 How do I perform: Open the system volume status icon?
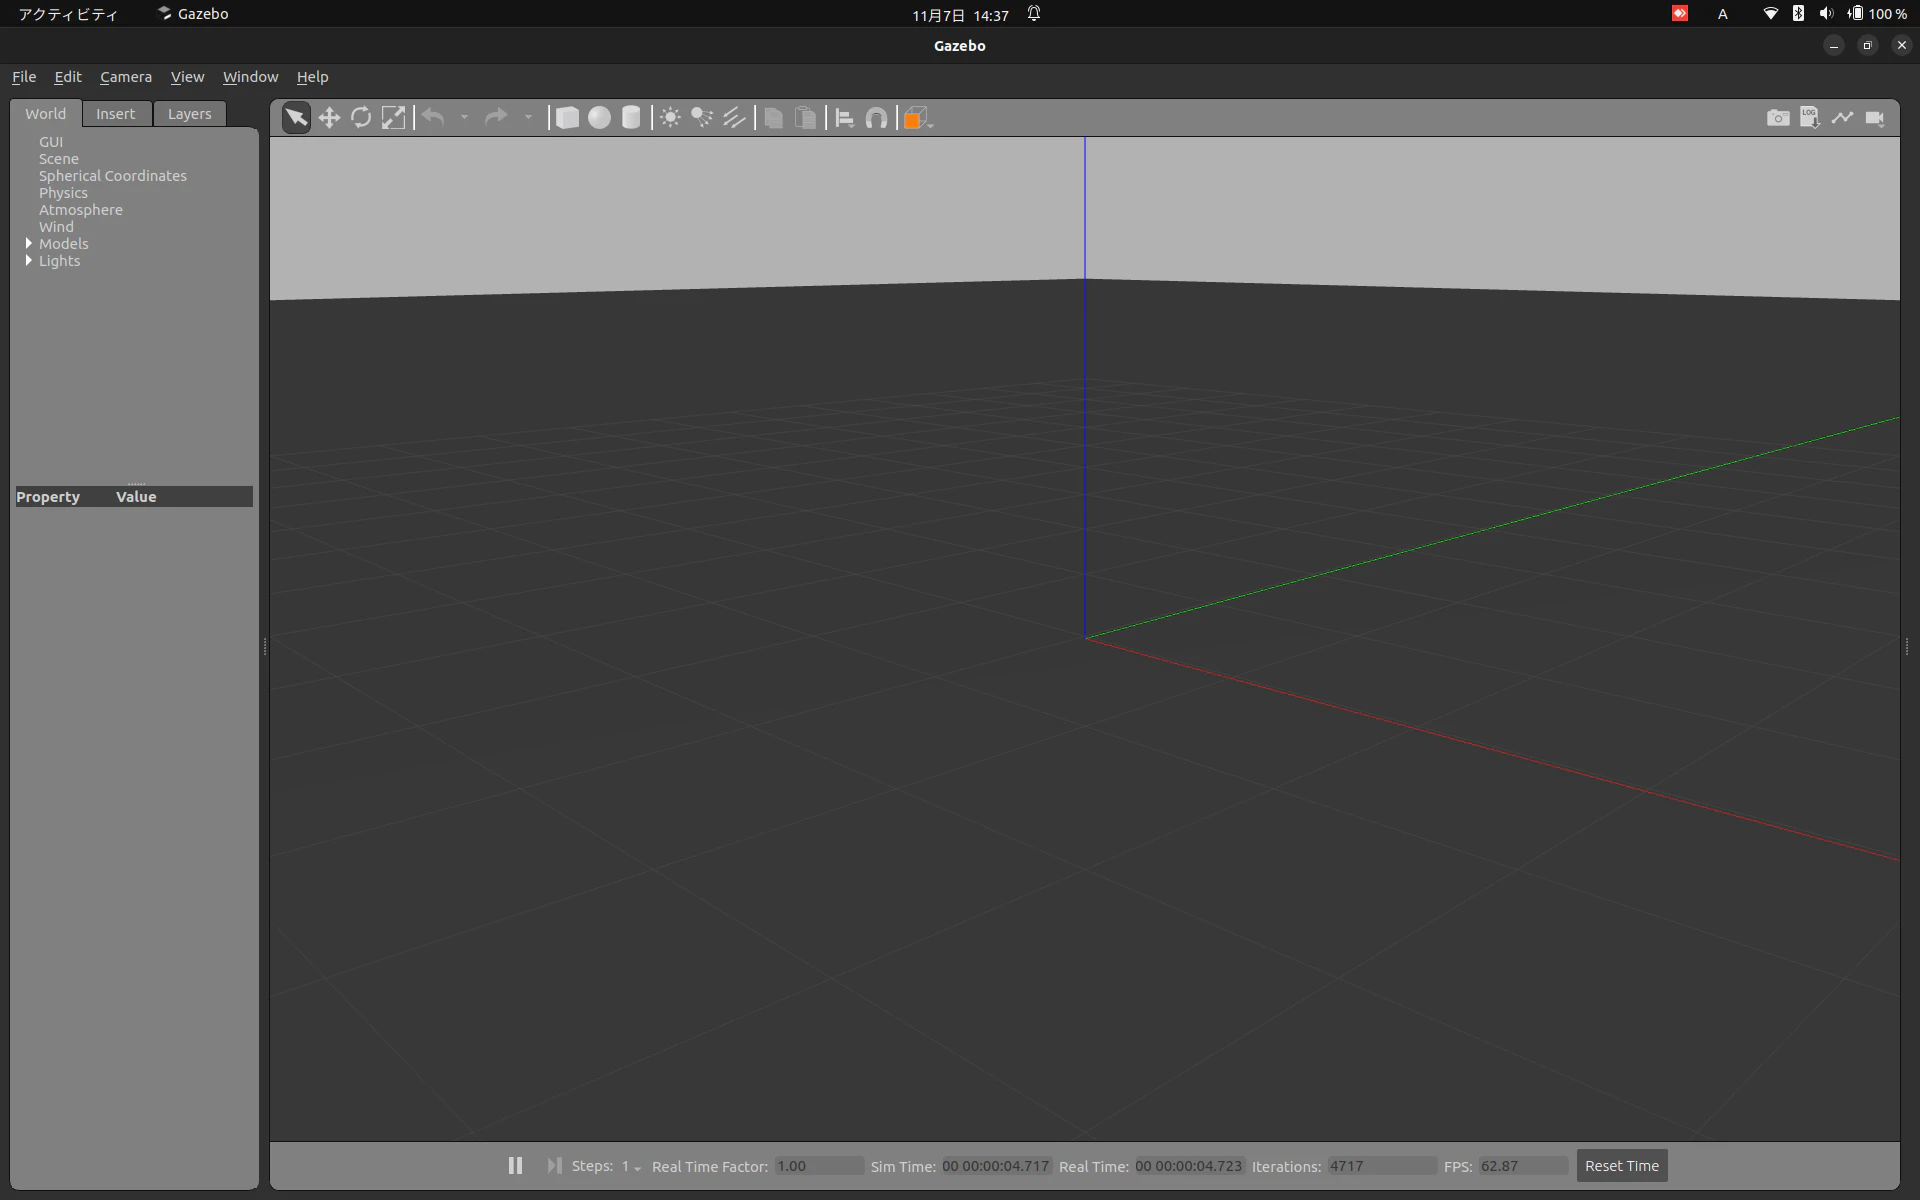point(1826,14)
